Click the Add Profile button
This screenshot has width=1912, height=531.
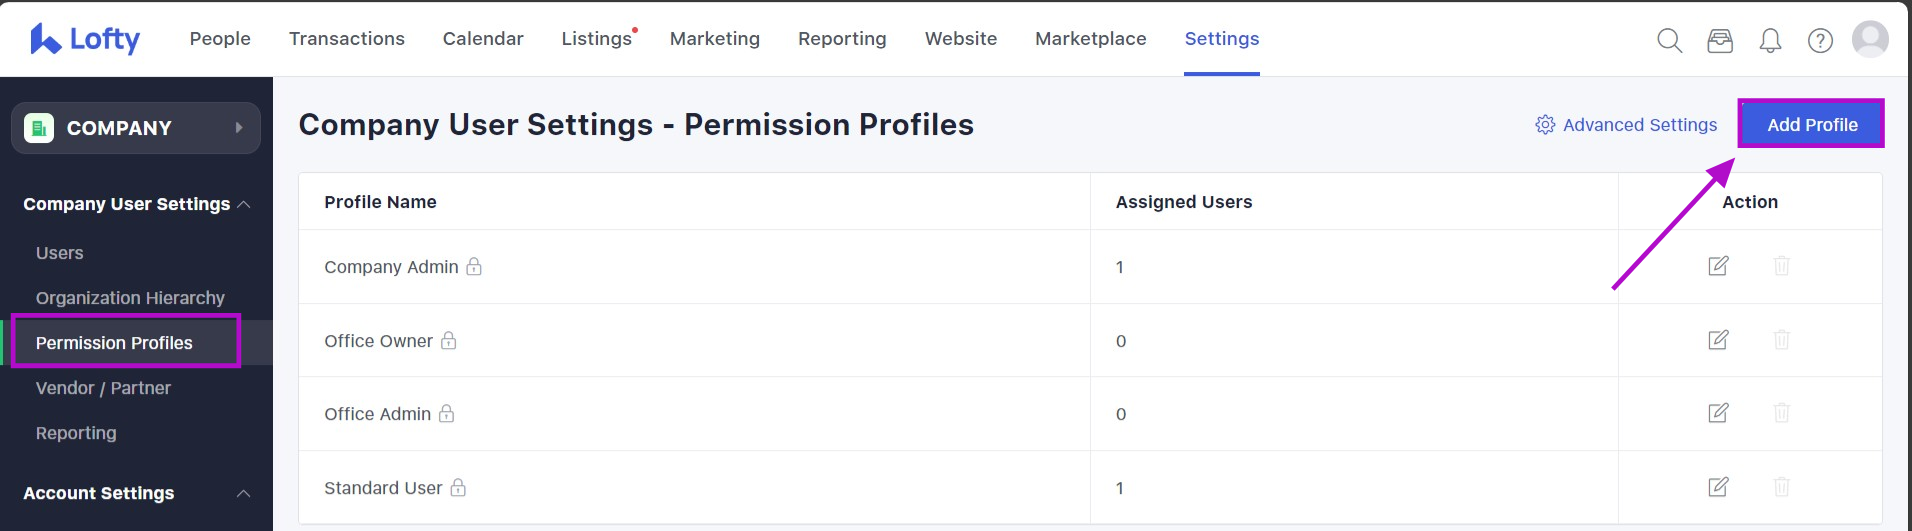(1811, 125)
